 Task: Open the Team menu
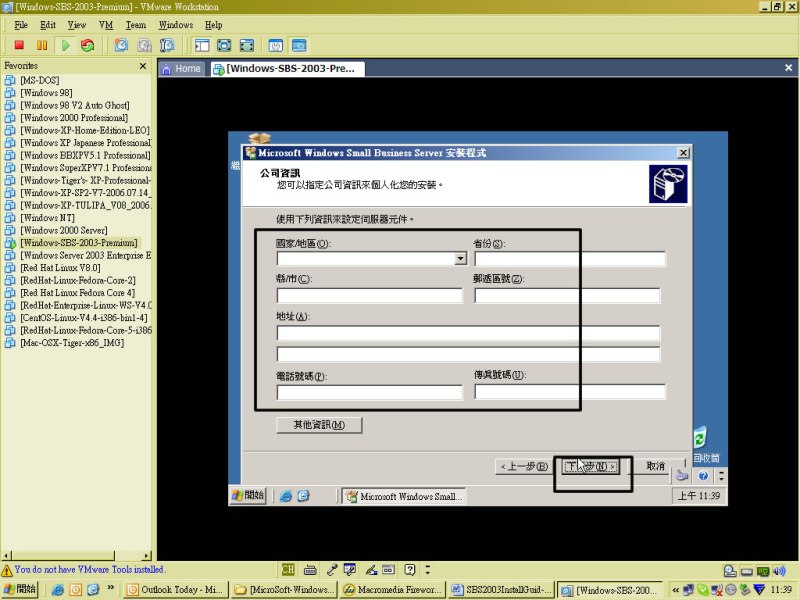[x=136, y=25]
